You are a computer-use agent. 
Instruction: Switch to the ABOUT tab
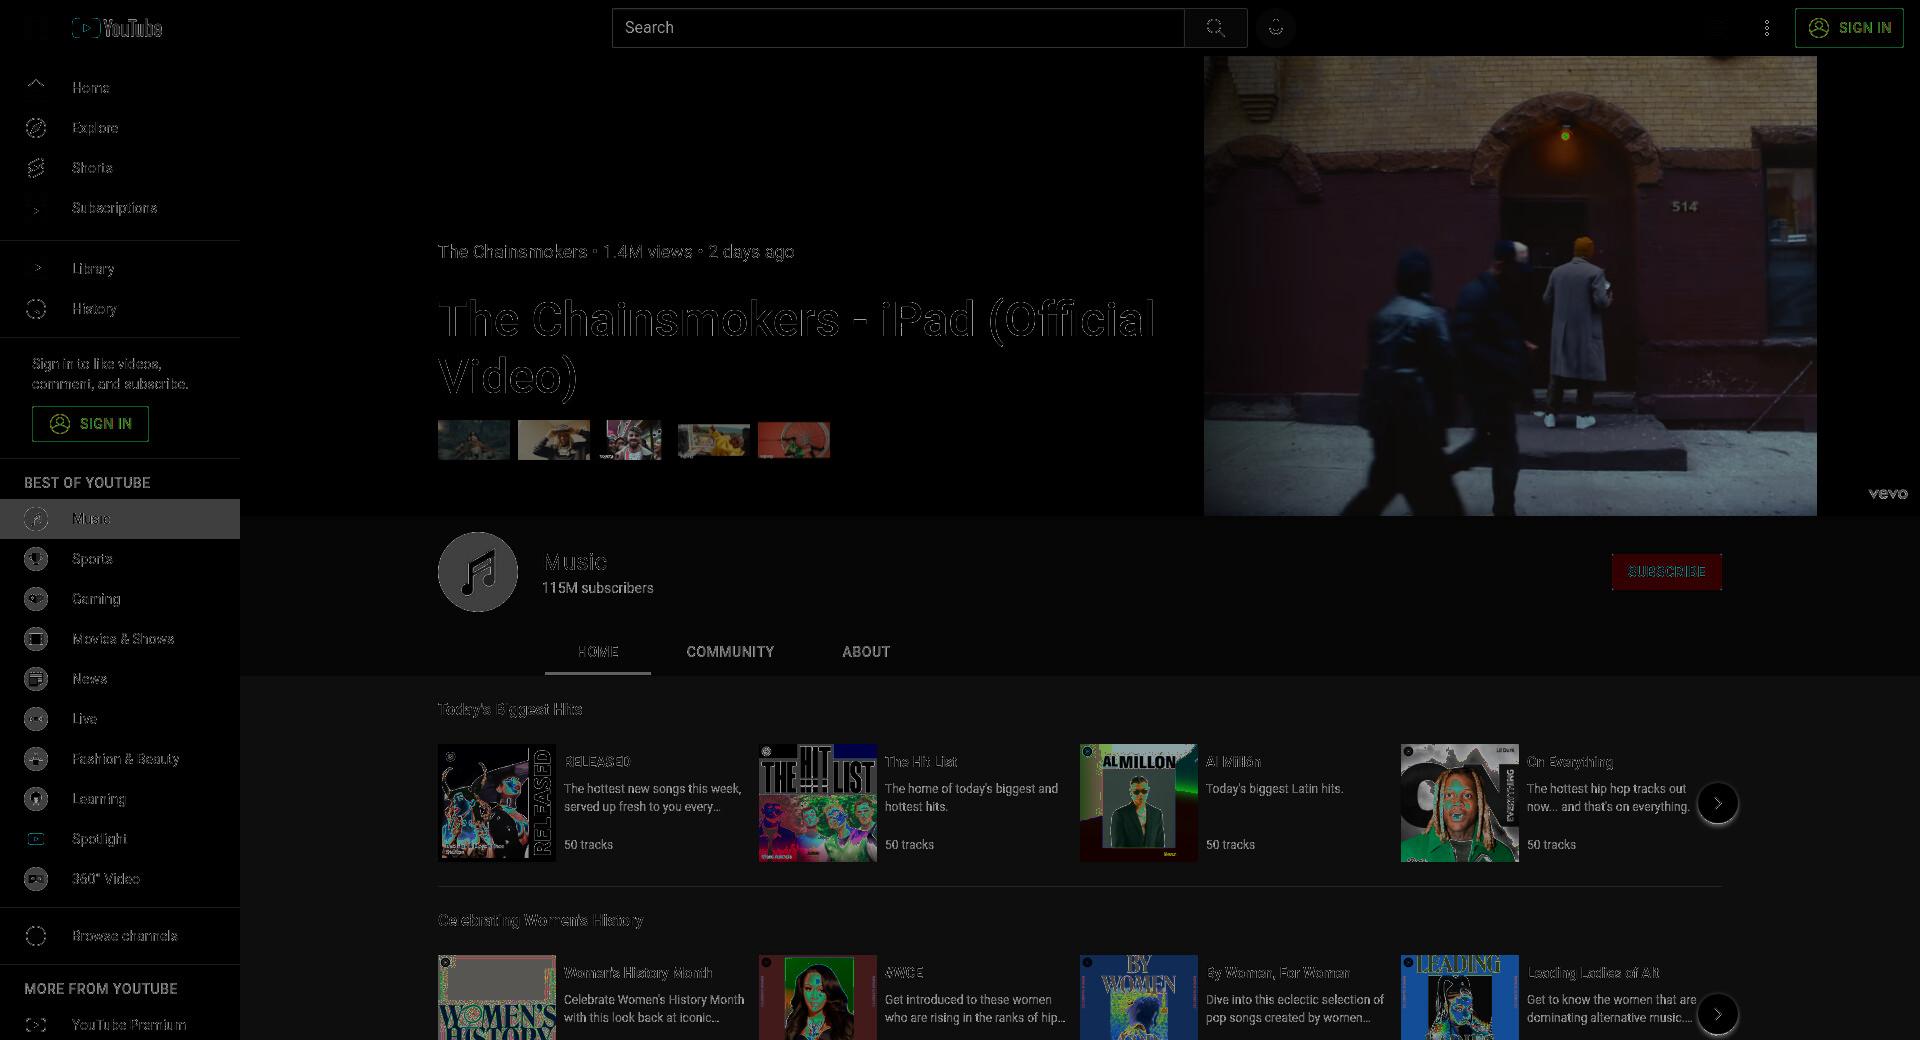(866, 652)
